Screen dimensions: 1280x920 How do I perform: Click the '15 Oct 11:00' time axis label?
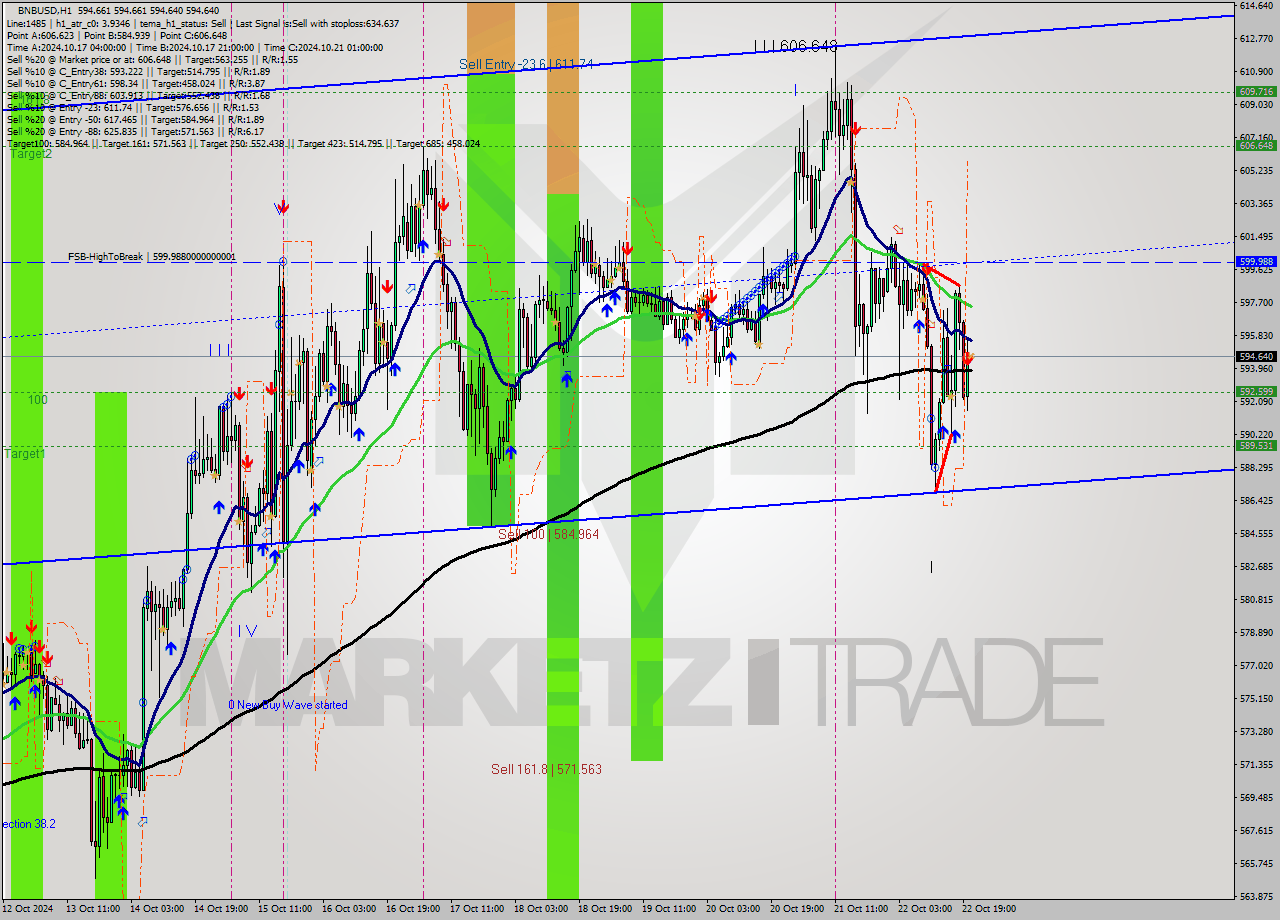click(x=285, y=909)
